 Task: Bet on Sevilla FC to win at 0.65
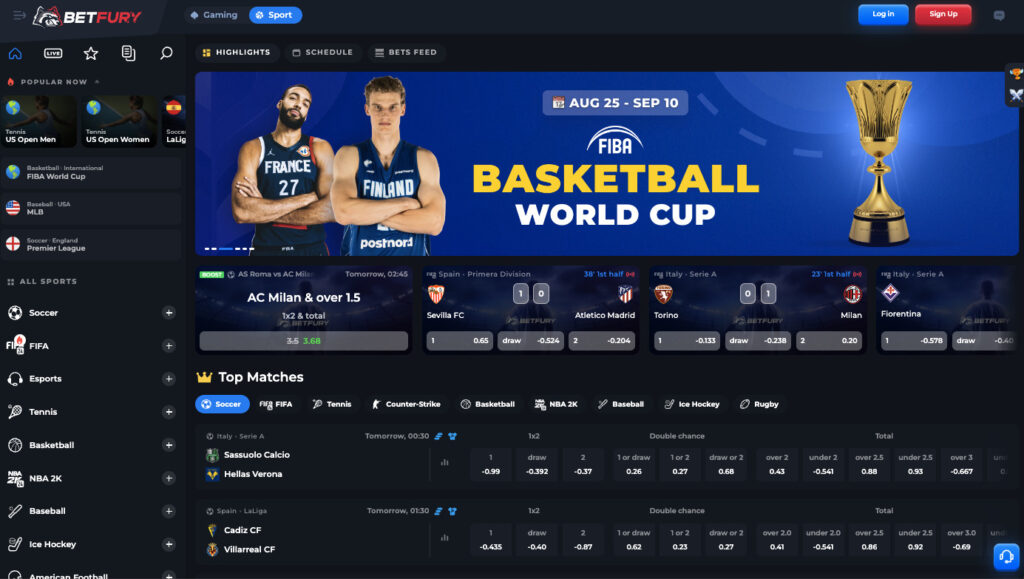point(460,341)
